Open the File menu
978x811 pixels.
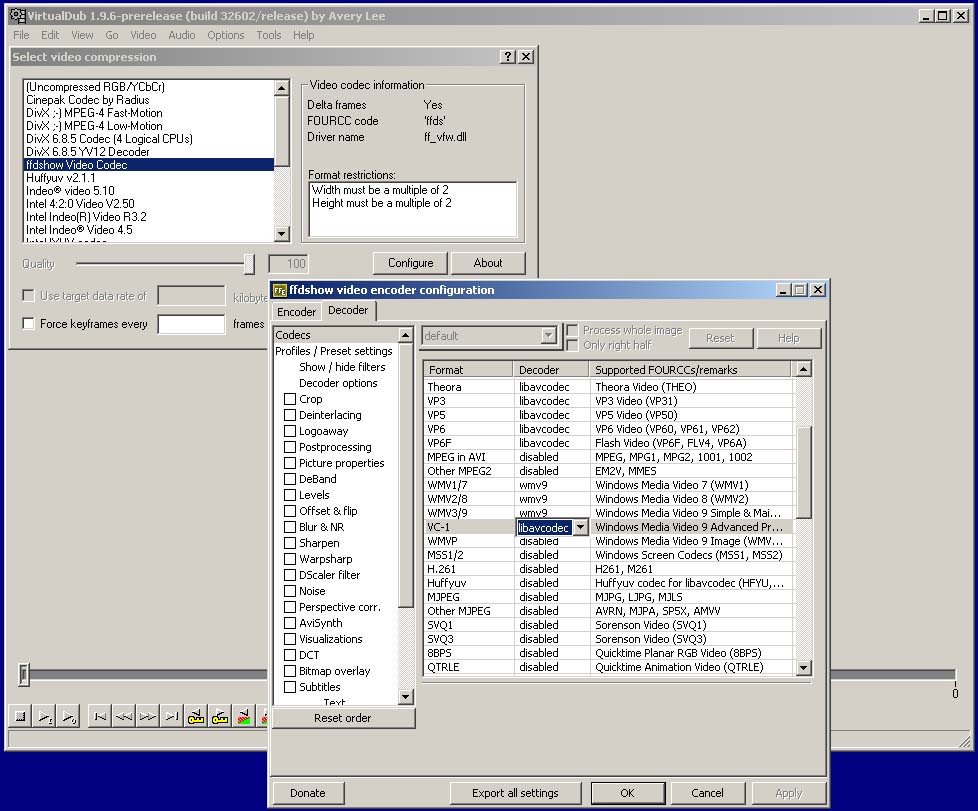click(x=21, y=35)
